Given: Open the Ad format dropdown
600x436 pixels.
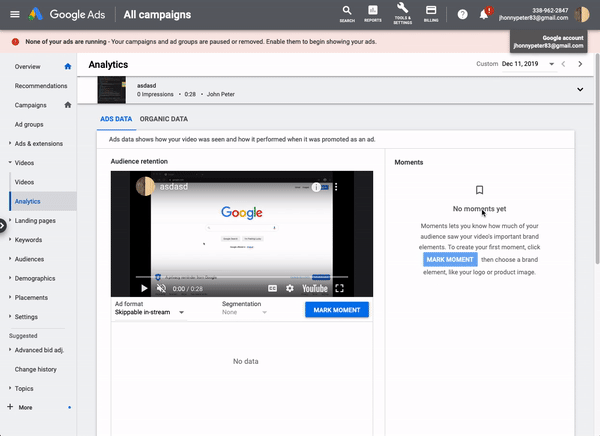Looking at the screenshot, I should coord(152,312).
